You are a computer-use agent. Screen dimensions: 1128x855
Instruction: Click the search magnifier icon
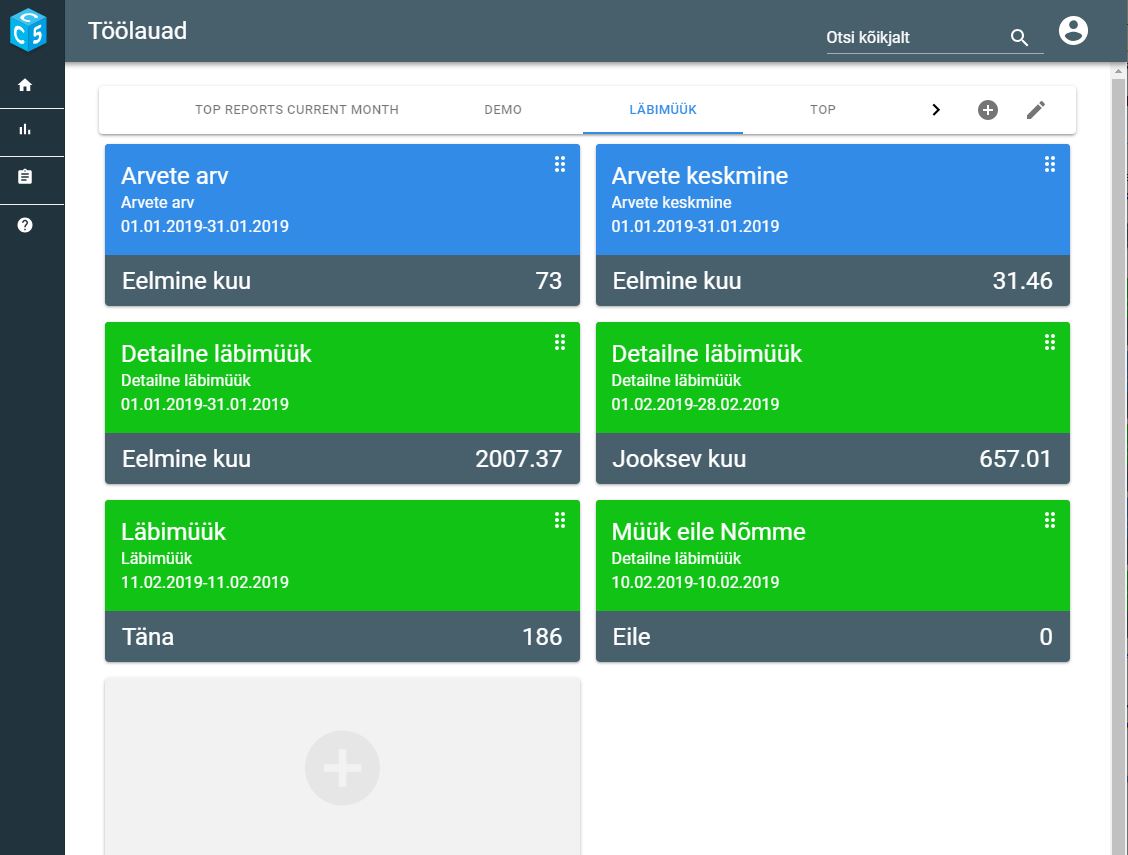(1019, 38)
